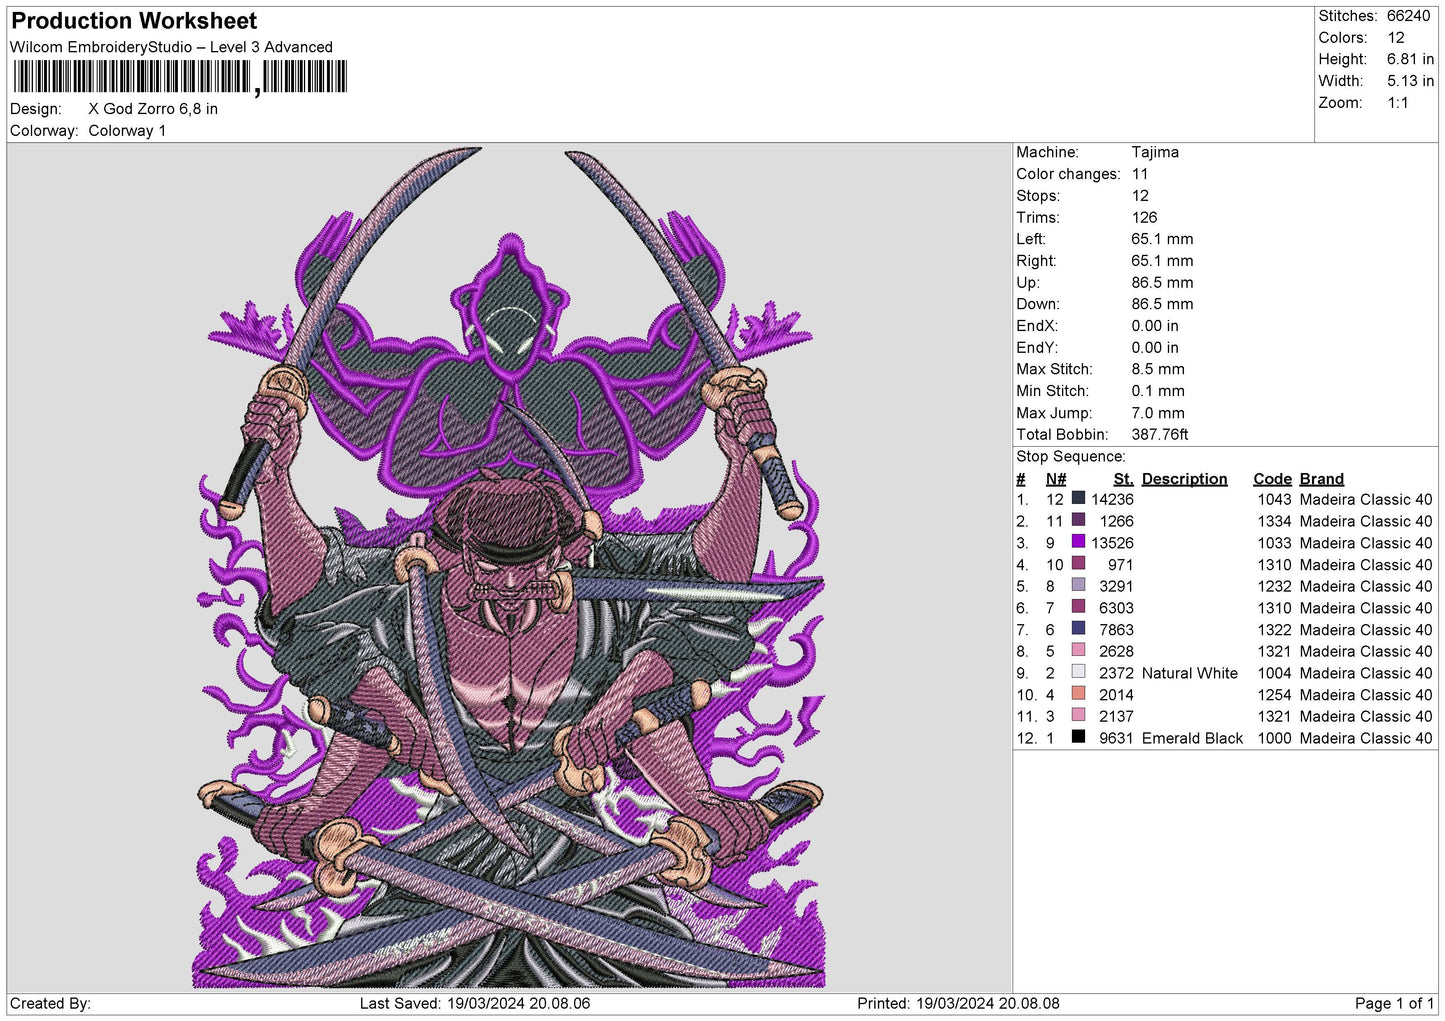The width and height of the screenshot is (1445, 1021).
Task: Click the Width value 5.13 in
Action: tap(1410, 81)
